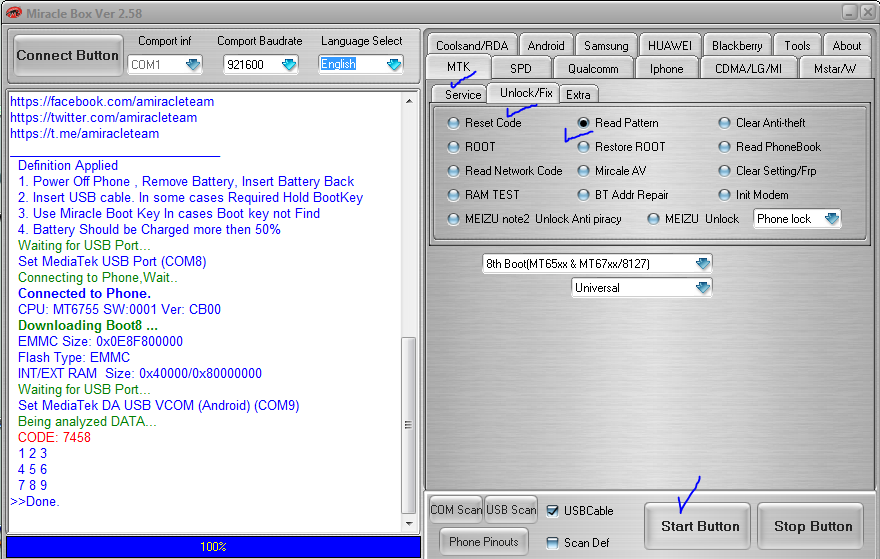
Task: Click the USB Scan button
Action: pyautogui.click(x=511, y=510)
